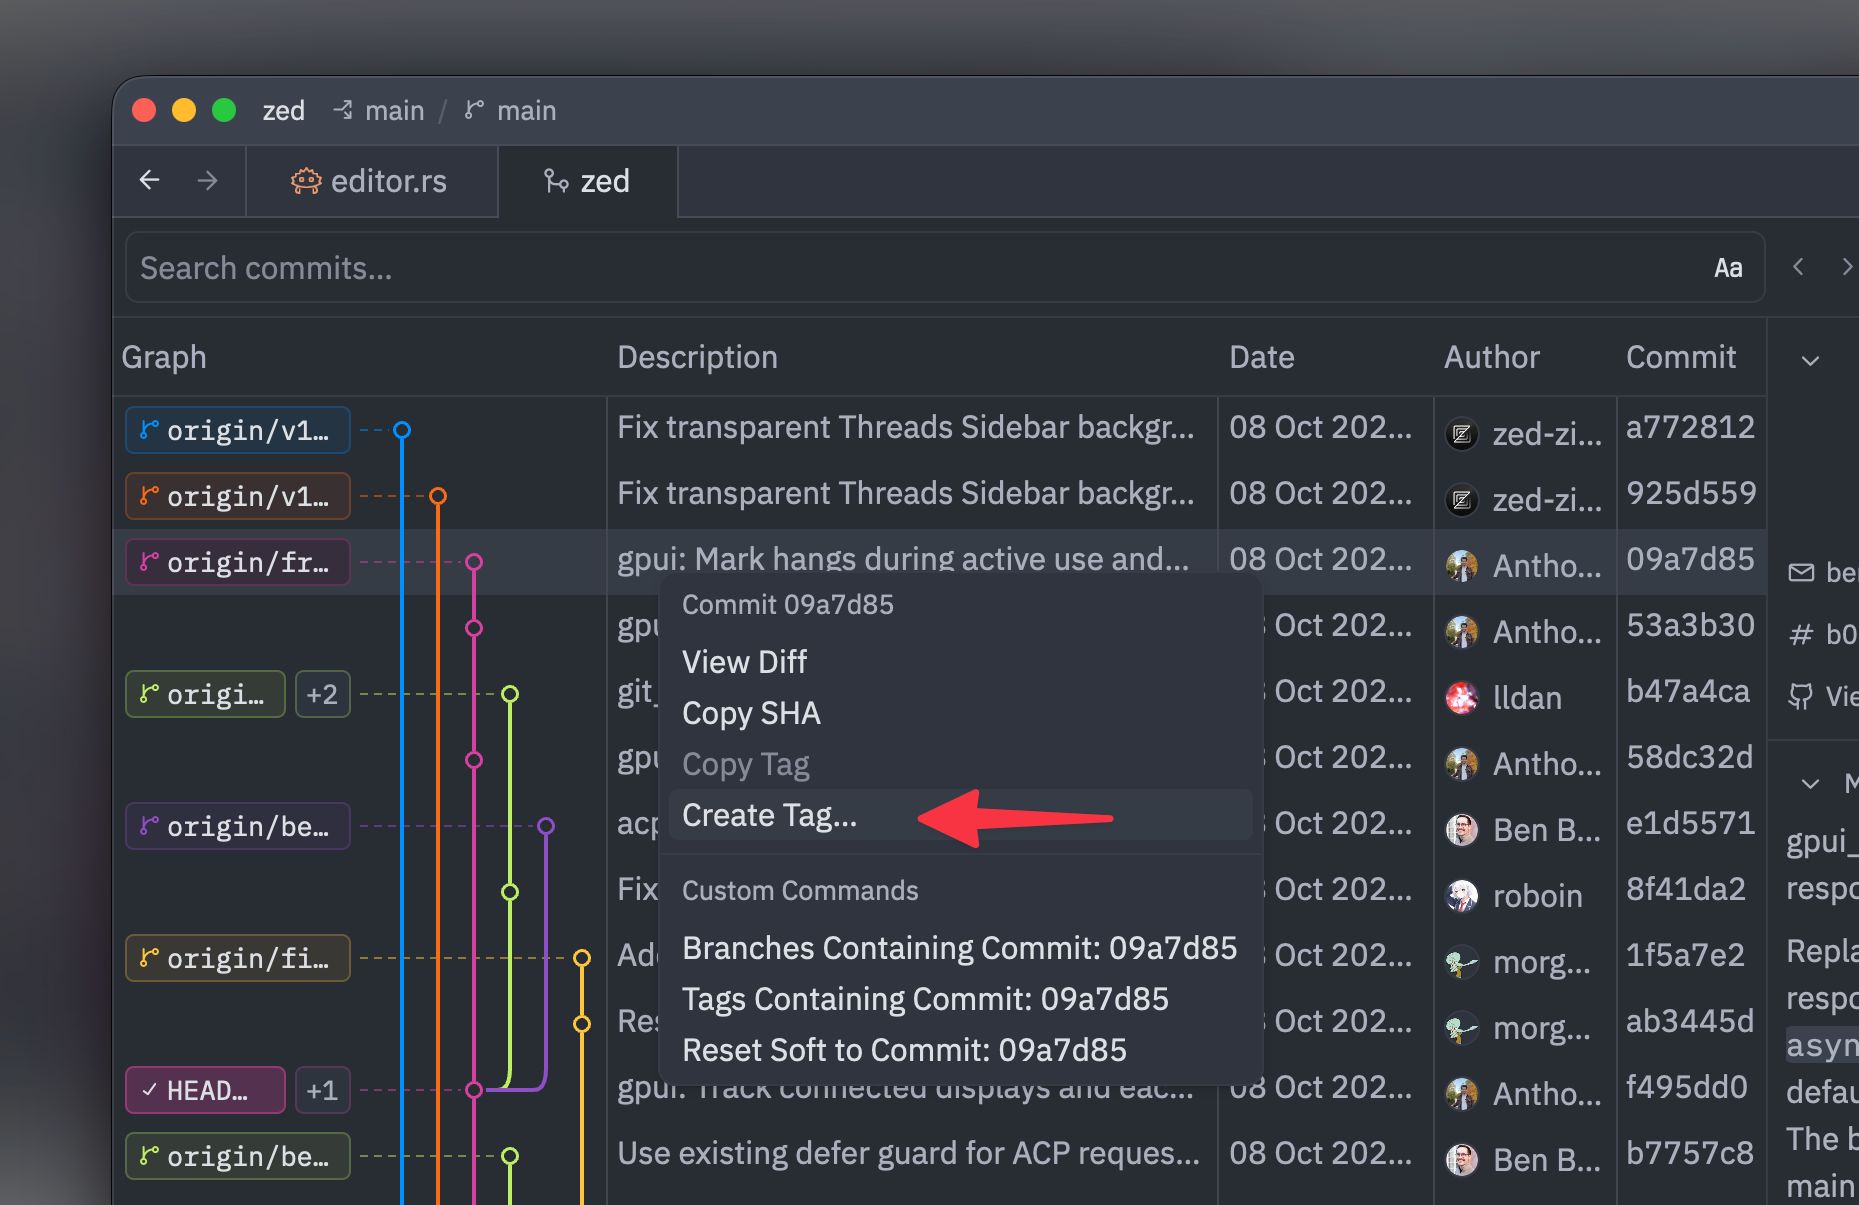
Task: Expand the +1 badge beside HEAD
Action: [322, 1090]
